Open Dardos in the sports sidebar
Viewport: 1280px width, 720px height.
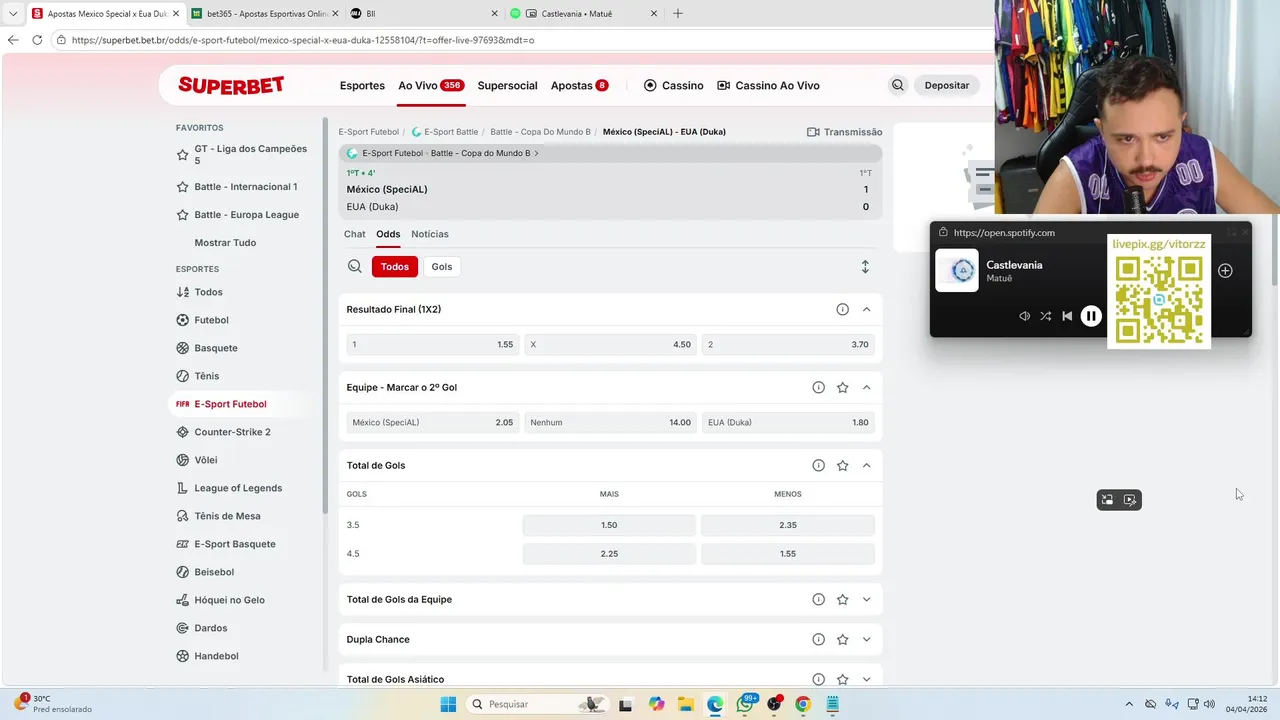click(x=211, y=628)
